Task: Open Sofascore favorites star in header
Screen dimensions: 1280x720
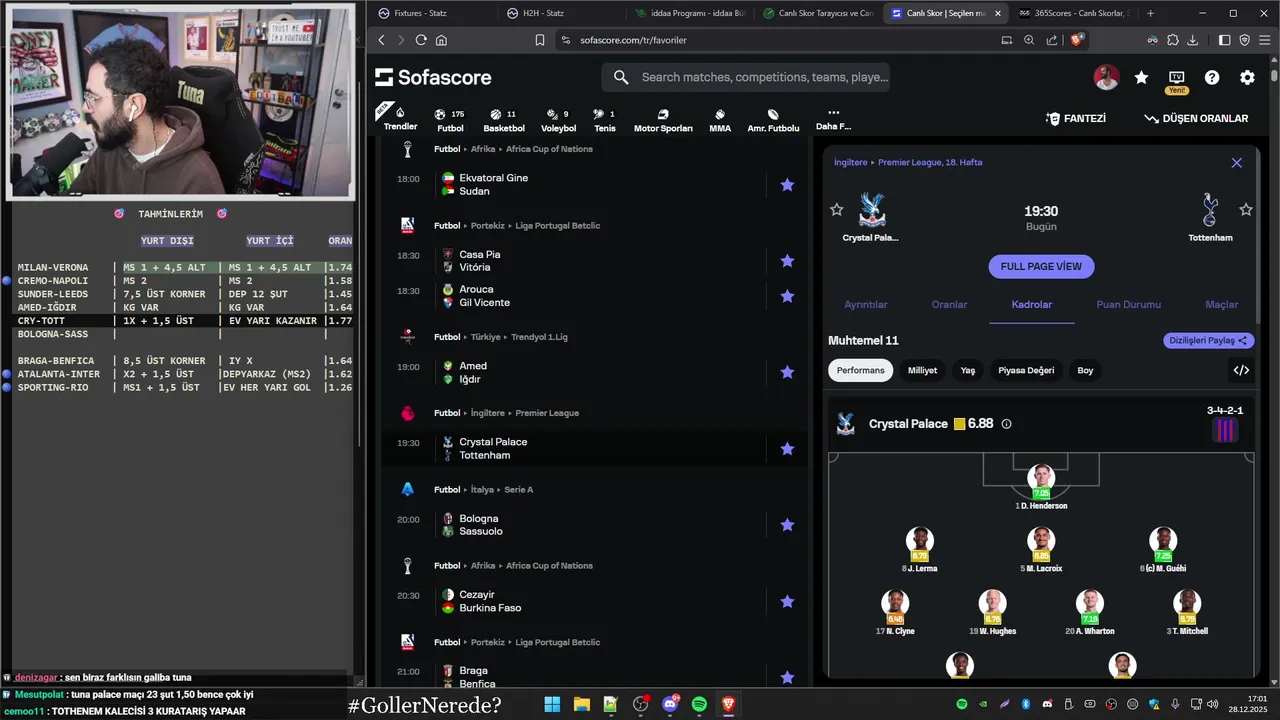Action: coord(1141,77)
